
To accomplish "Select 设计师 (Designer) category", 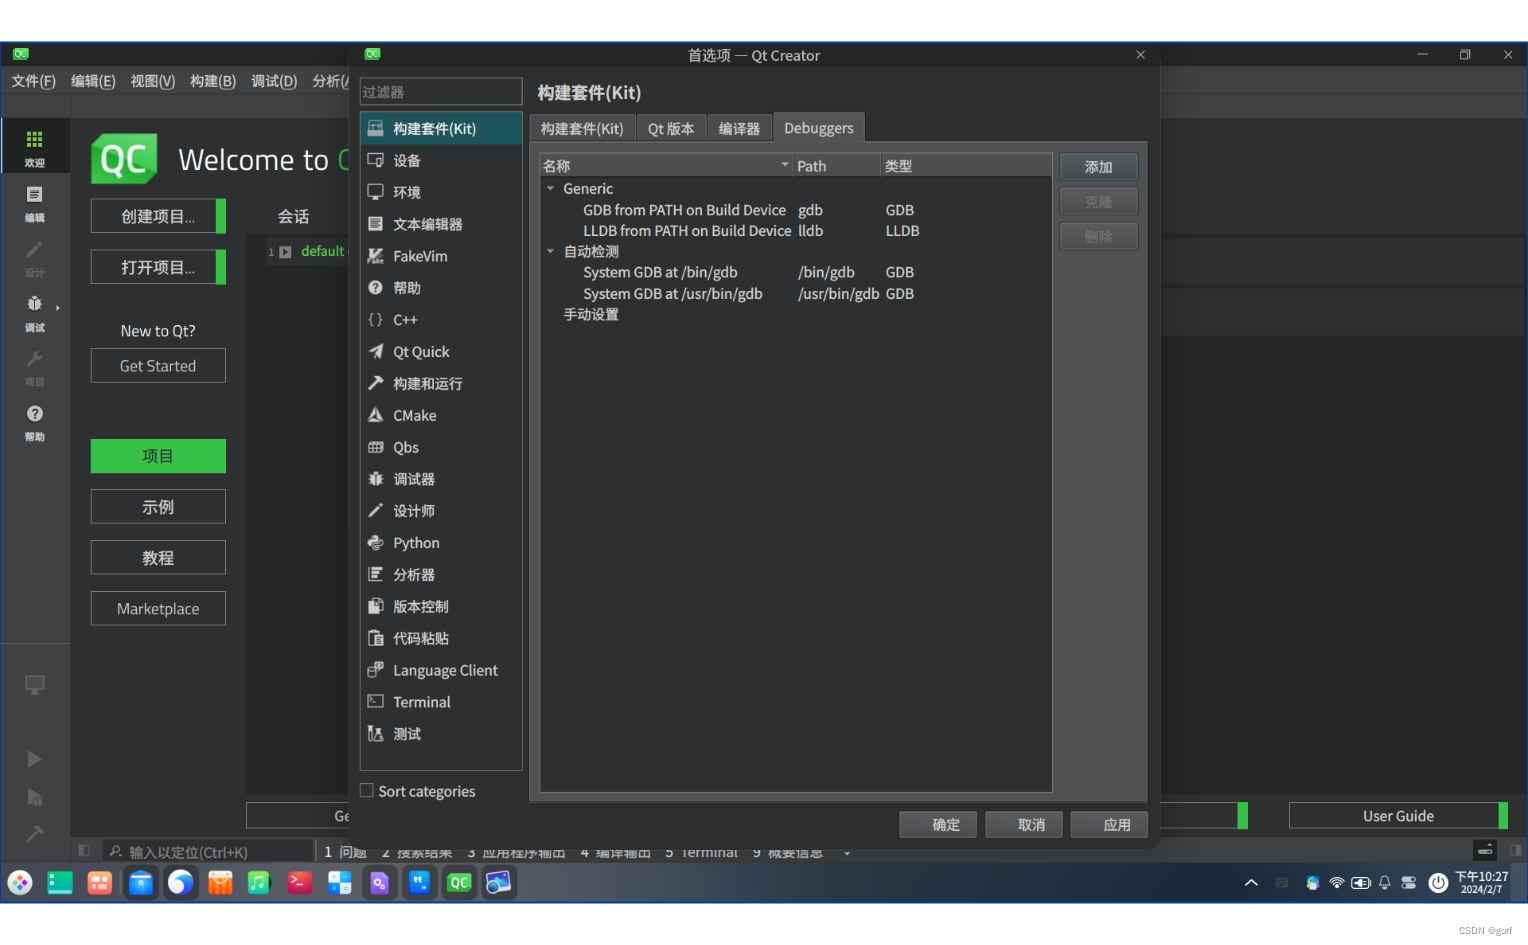I will (441, 511).
